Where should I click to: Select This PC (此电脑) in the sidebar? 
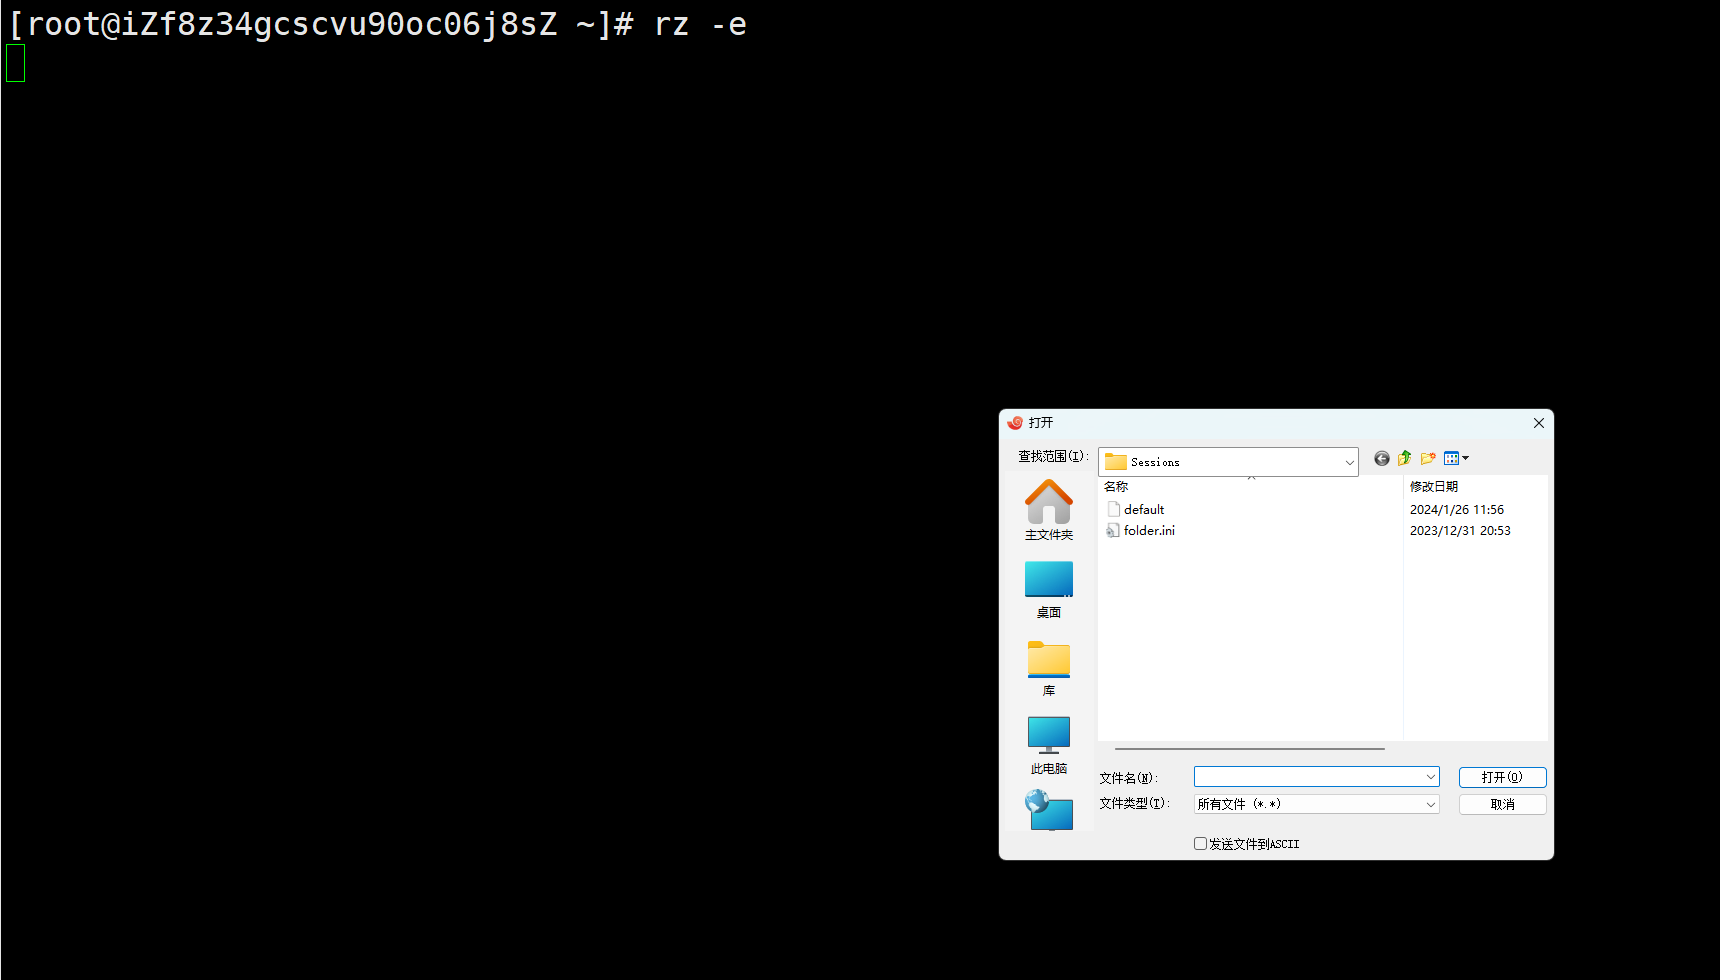(x=1048, y=745)
